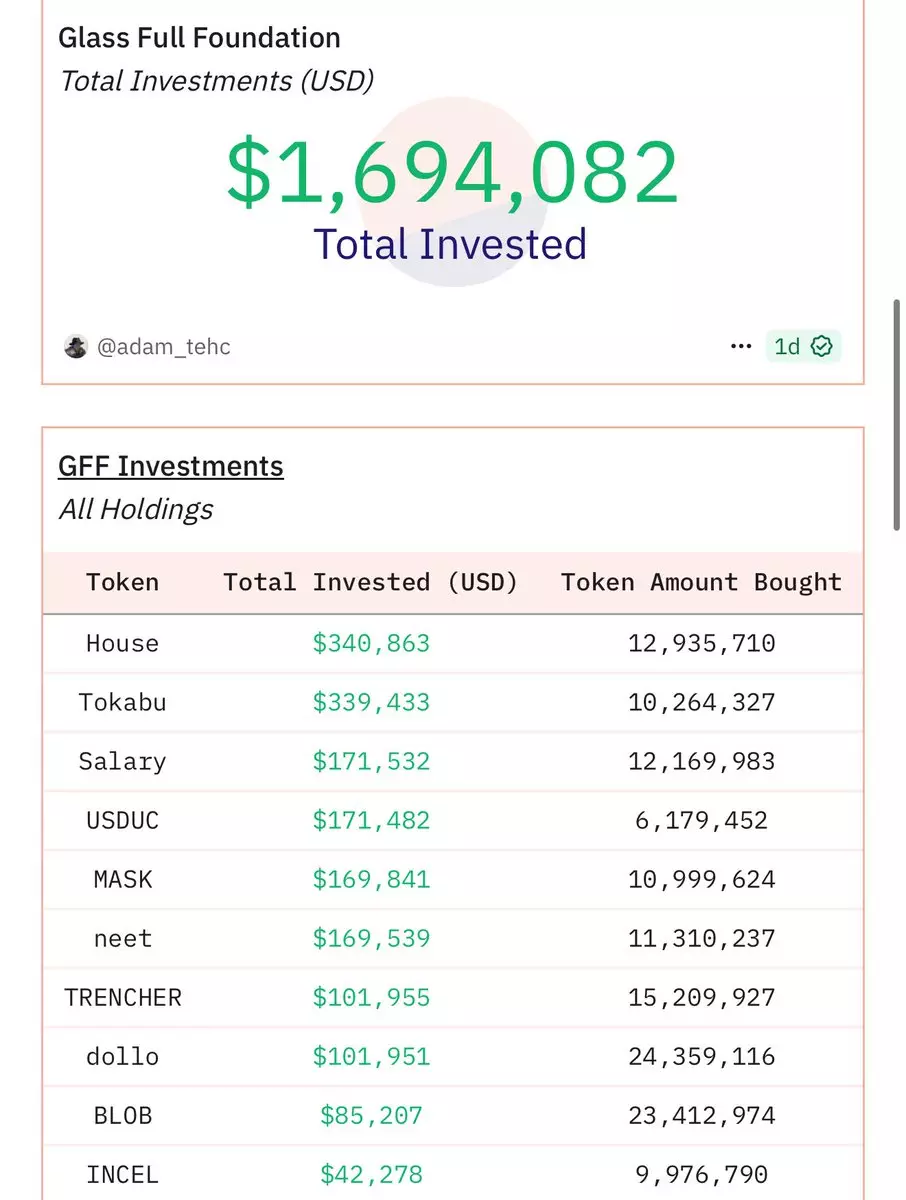Click the verified checkmark badge icon
This screenshot has height=1200, width=906.
[822, 347]
